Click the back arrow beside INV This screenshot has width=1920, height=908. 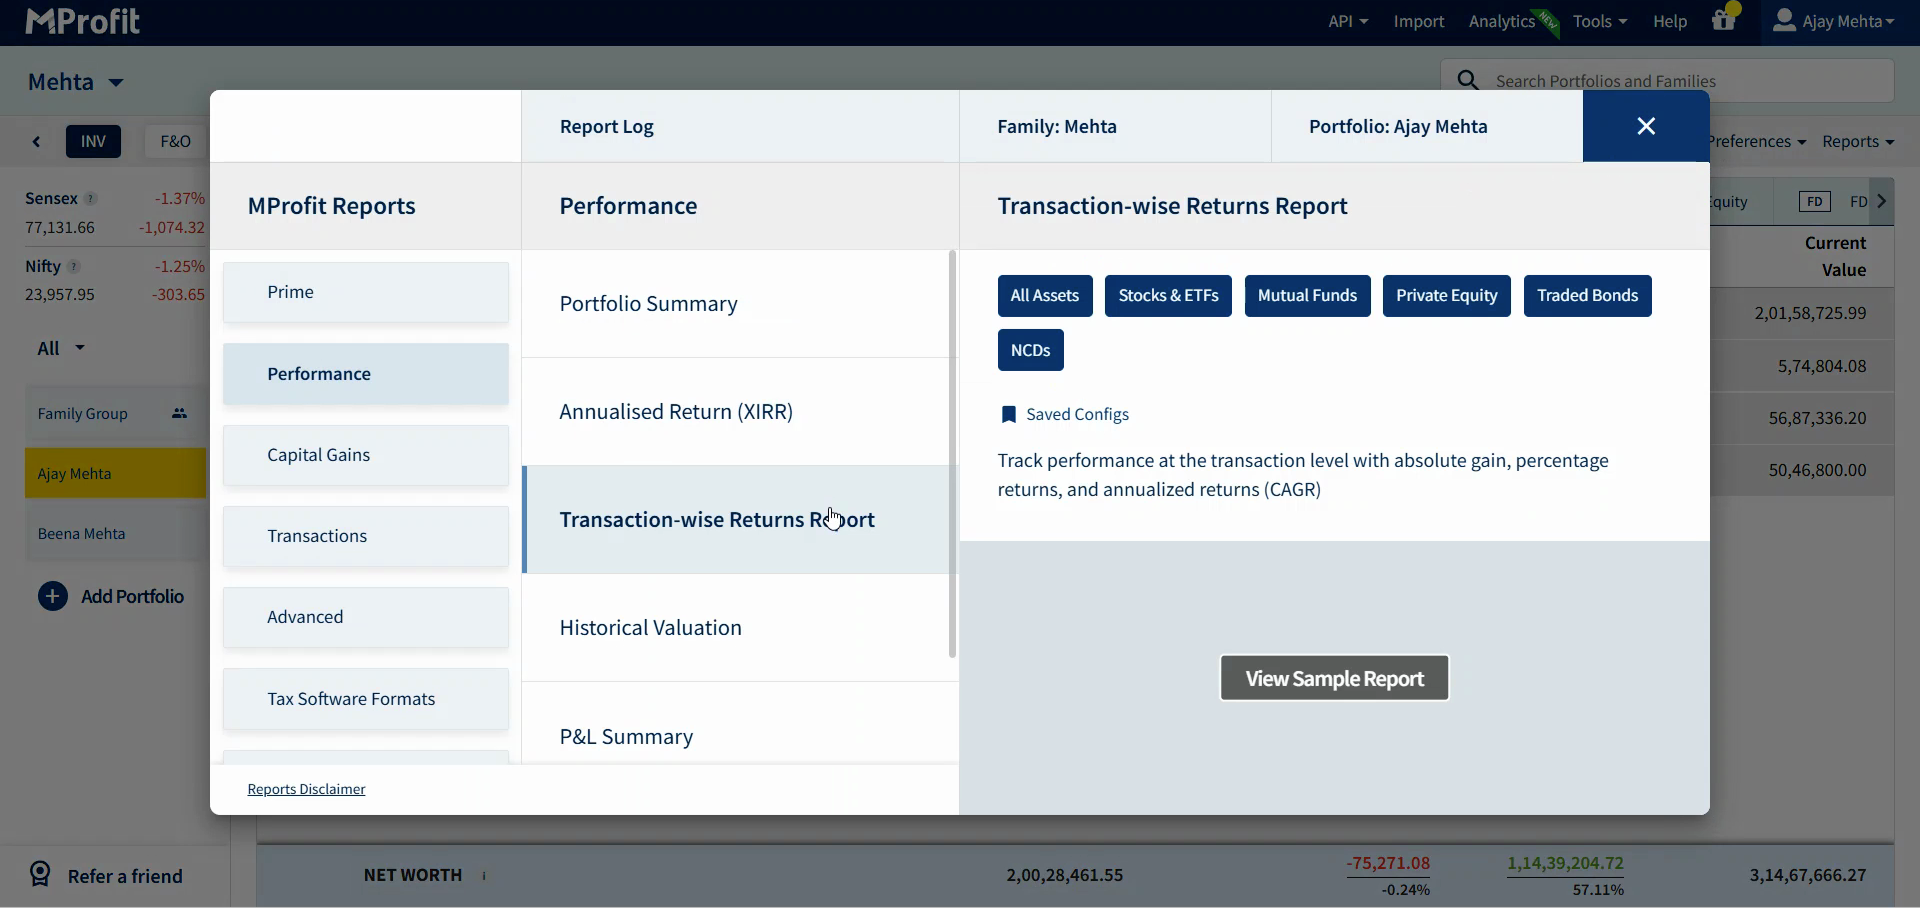point(37,142)
